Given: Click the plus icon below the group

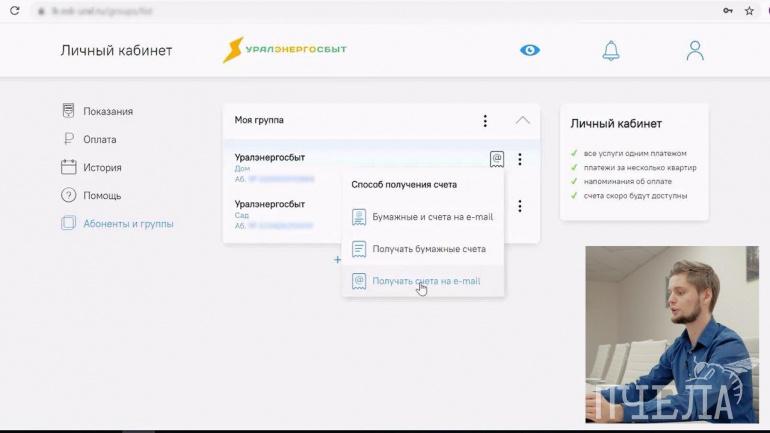Looking at the screenshot, I should (x=337, y=259).
